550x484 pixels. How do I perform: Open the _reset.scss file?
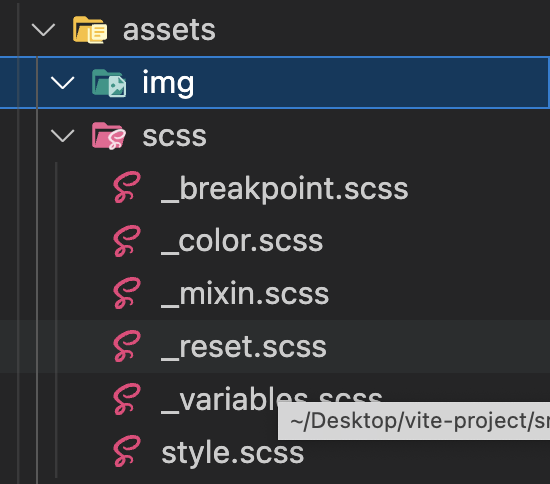click(244, 347)
